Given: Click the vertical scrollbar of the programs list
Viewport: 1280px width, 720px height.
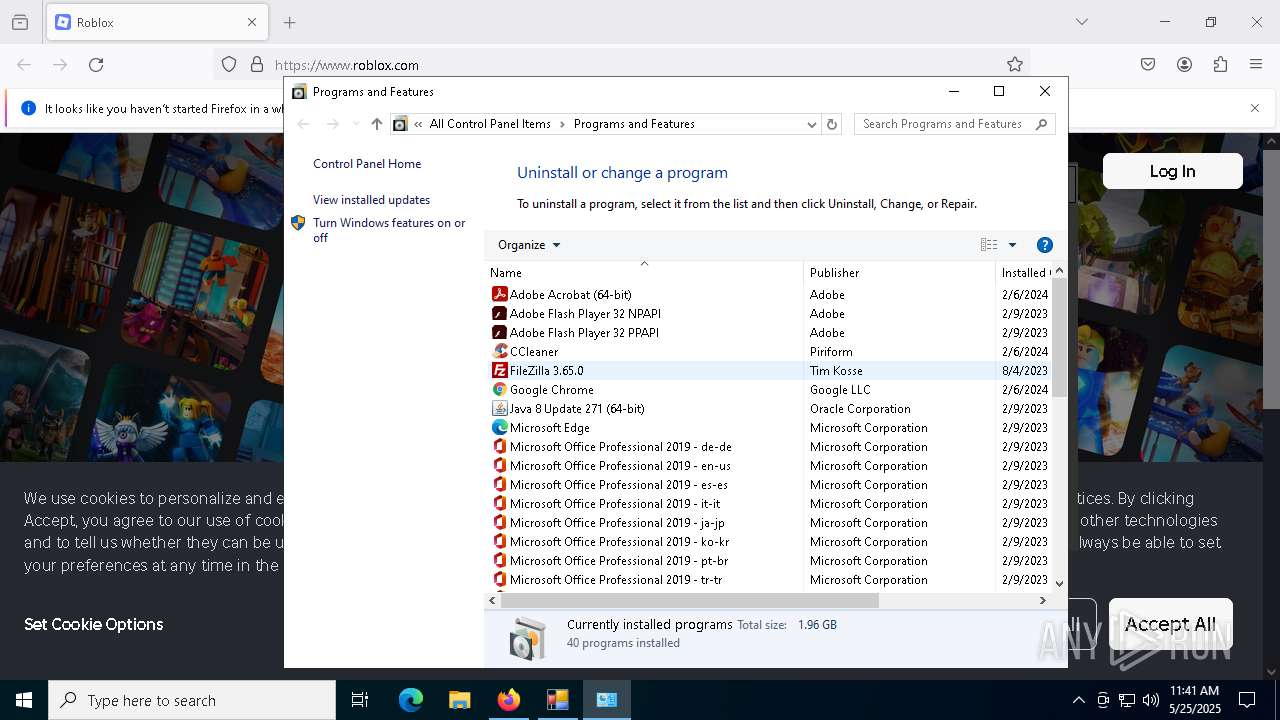Looking at the screenshot, I should [1059, 337].
